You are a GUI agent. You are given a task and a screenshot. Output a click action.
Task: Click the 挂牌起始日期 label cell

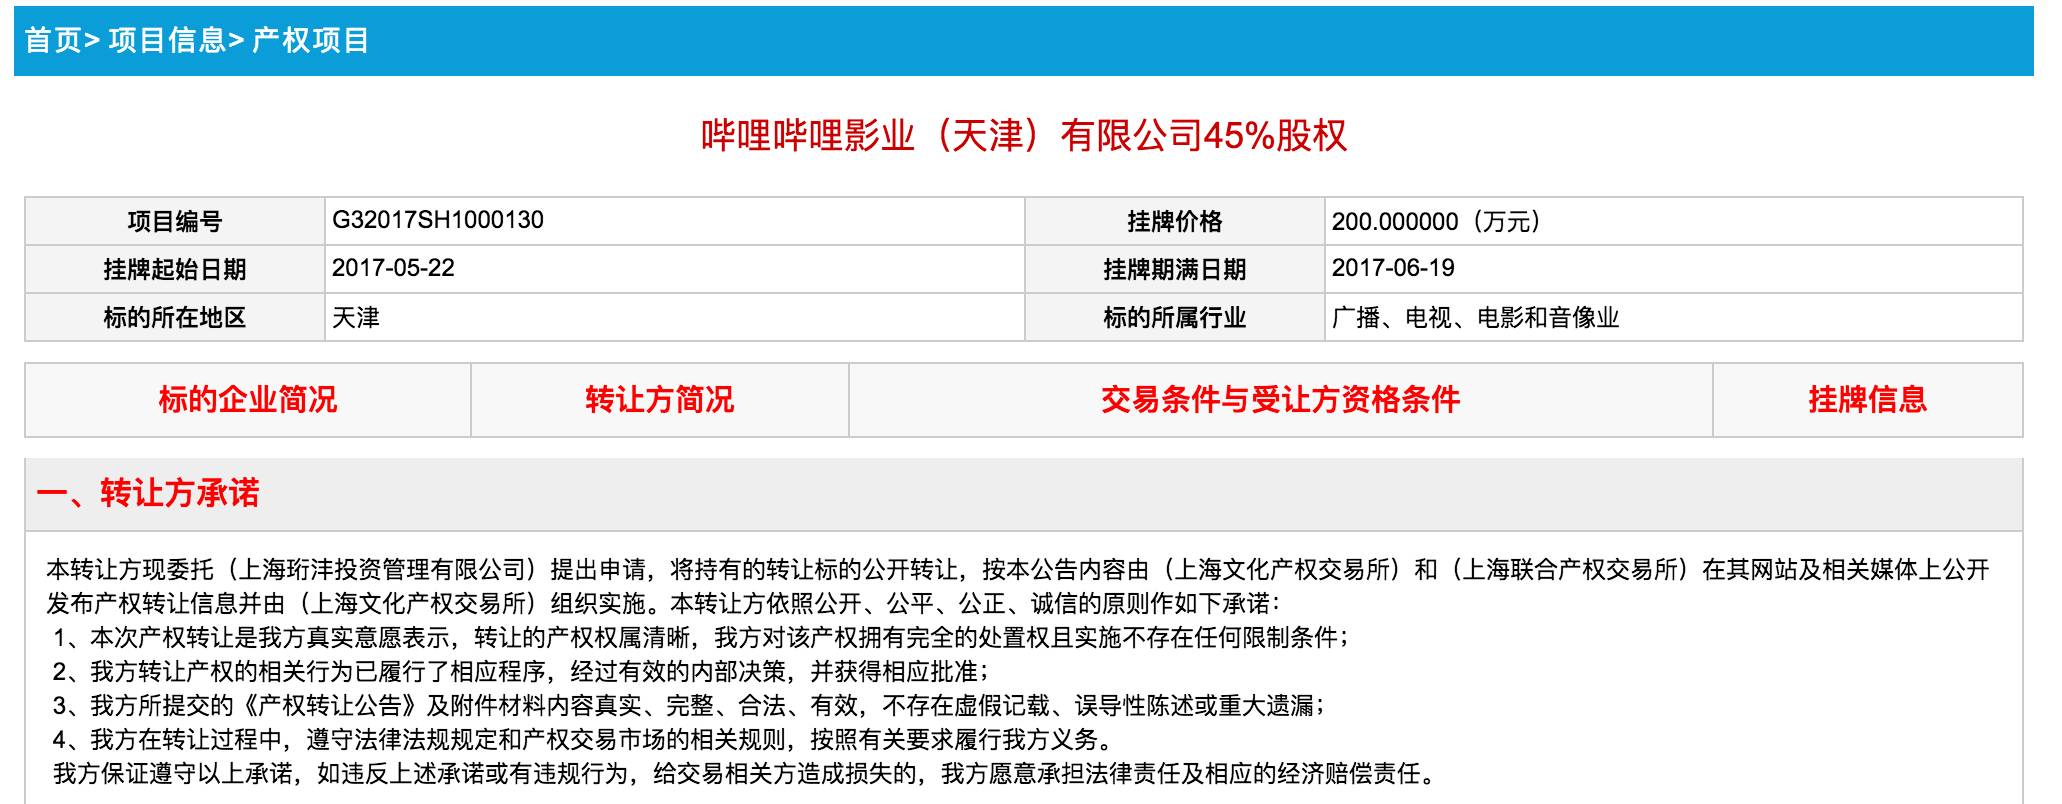point(175,269)
